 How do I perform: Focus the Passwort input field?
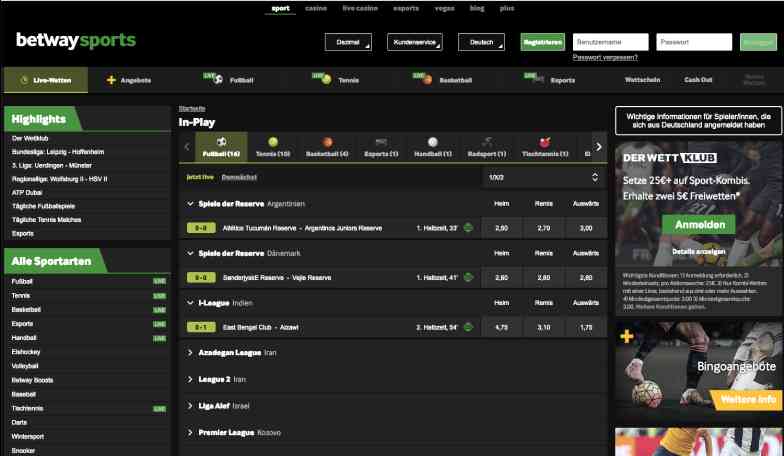click(694, 42)
